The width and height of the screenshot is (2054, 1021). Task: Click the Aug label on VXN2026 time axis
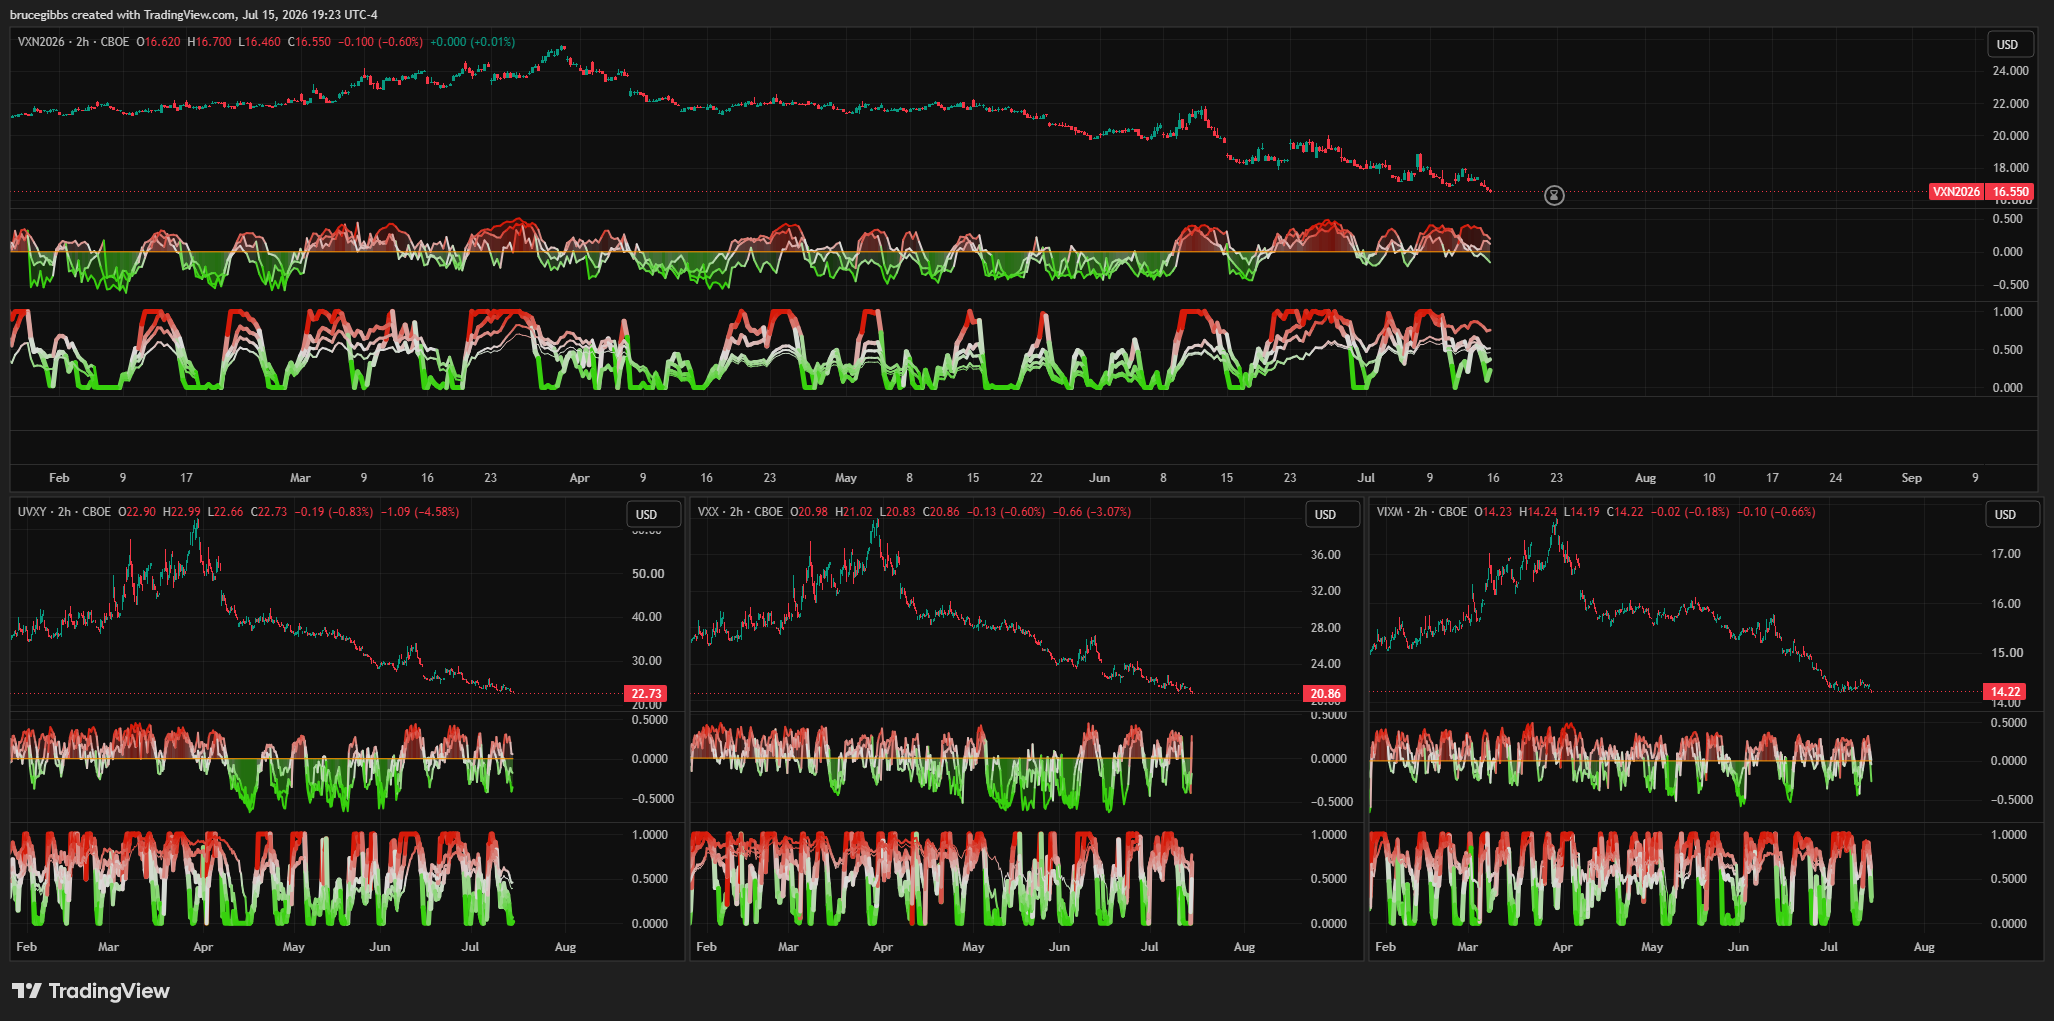[1645, 478]
